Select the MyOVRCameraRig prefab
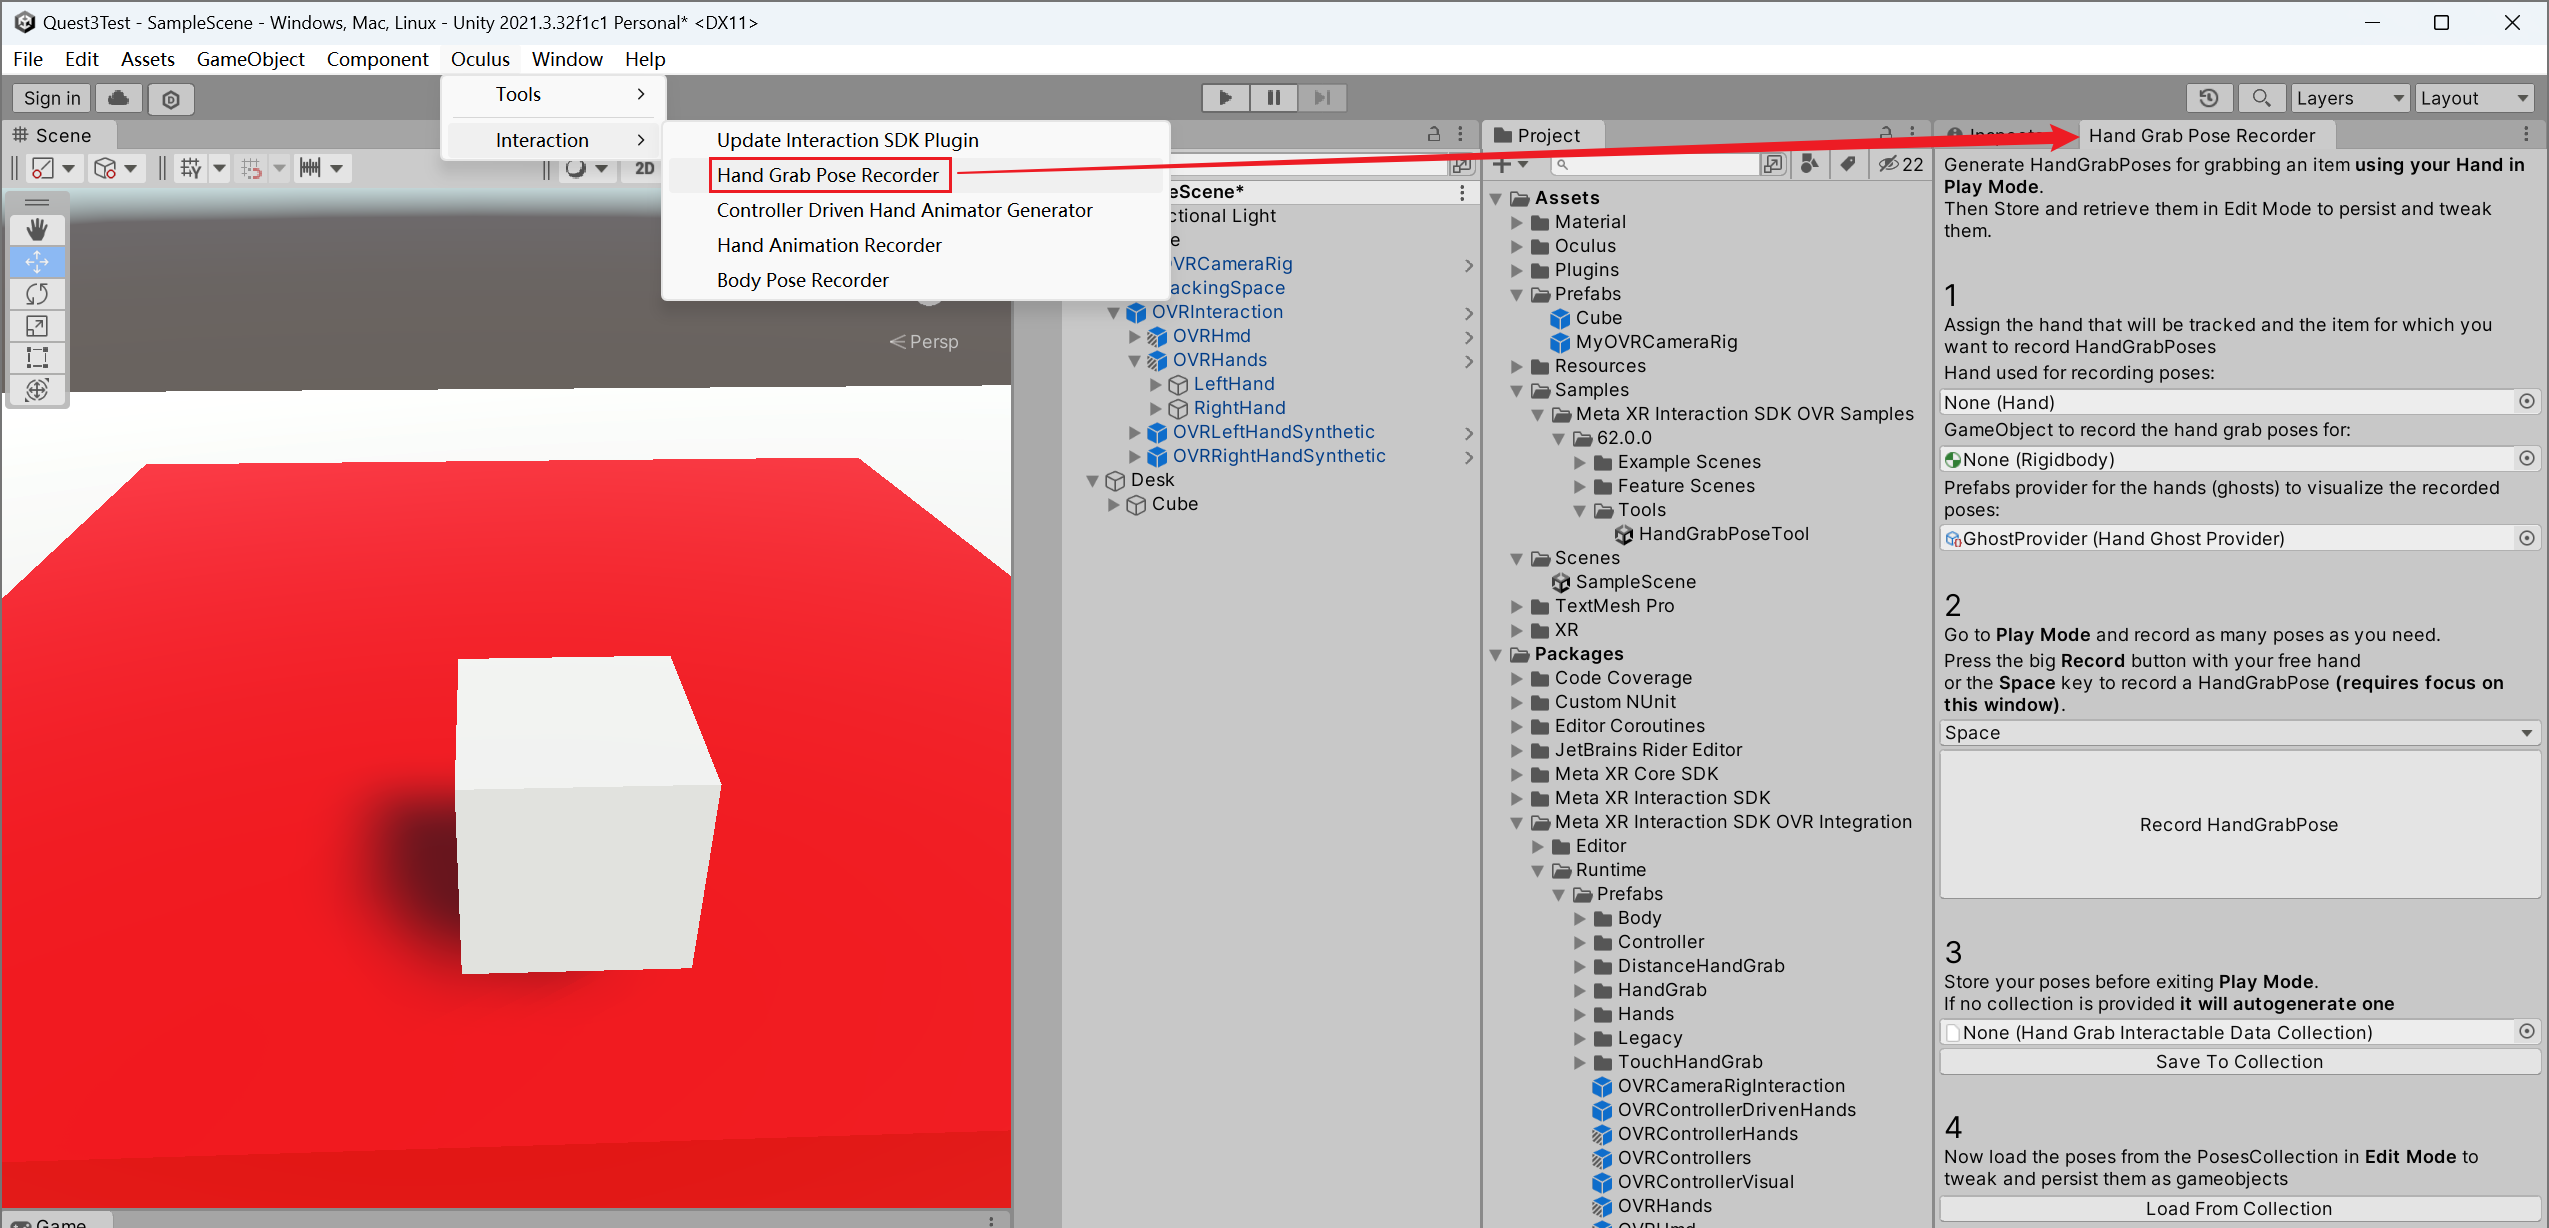The image size is (2549, 1228). click(x=1643, y=342)
